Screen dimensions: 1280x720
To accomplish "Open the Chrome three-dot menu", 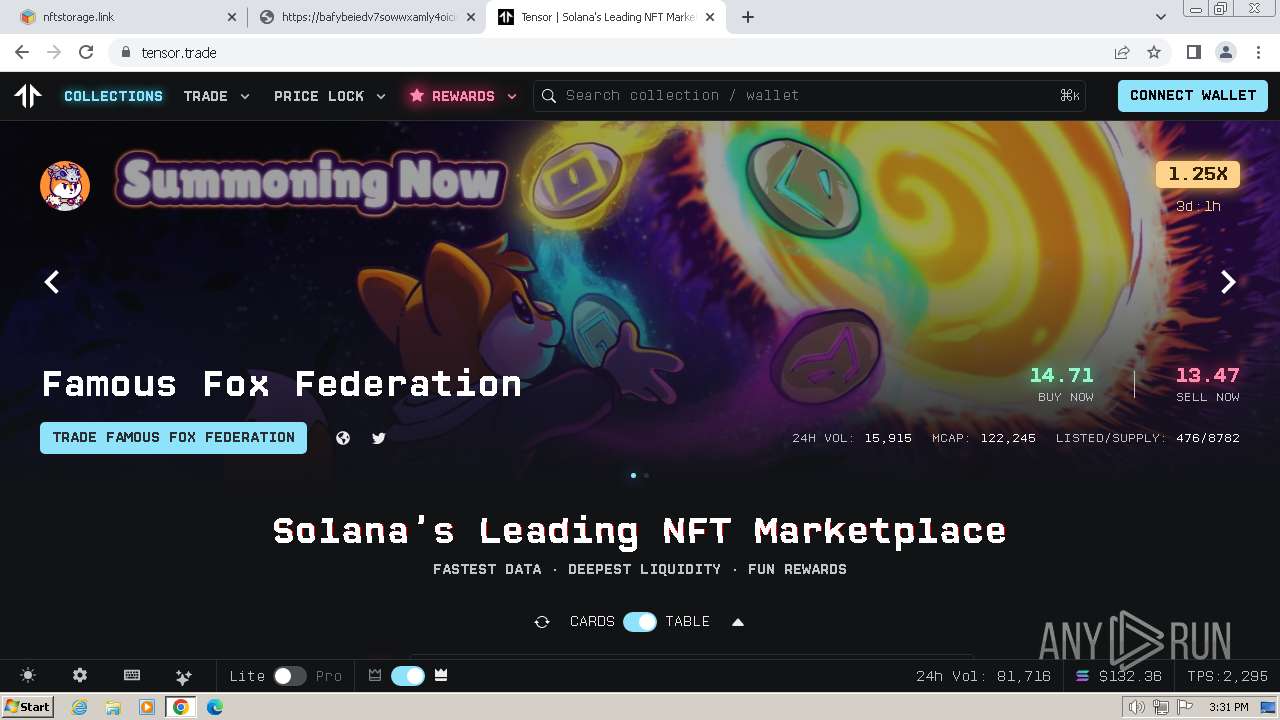I will point(1257,52).
